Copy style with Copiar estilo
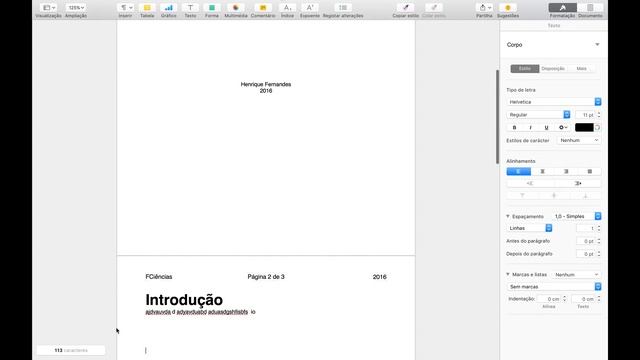The image size is (640, 360). click(405, 8)
